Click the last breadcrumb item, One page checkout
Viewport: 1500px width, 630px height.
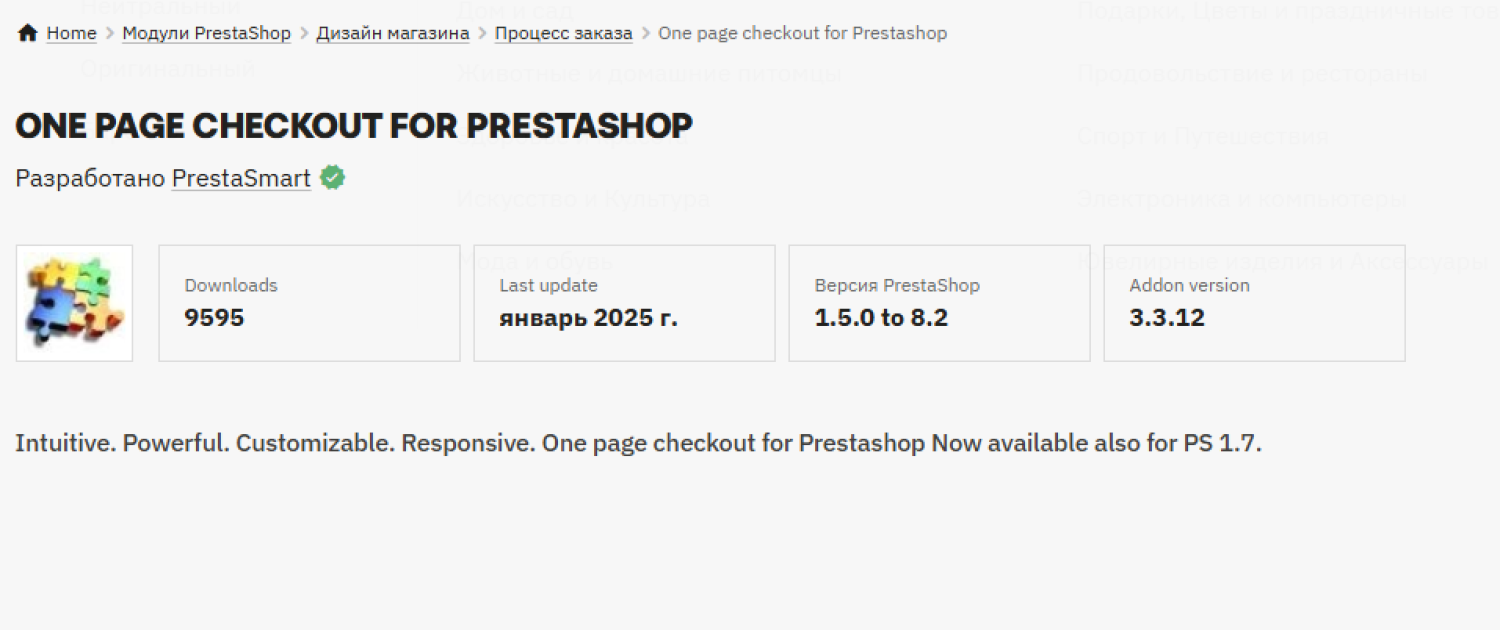point(802,33)
